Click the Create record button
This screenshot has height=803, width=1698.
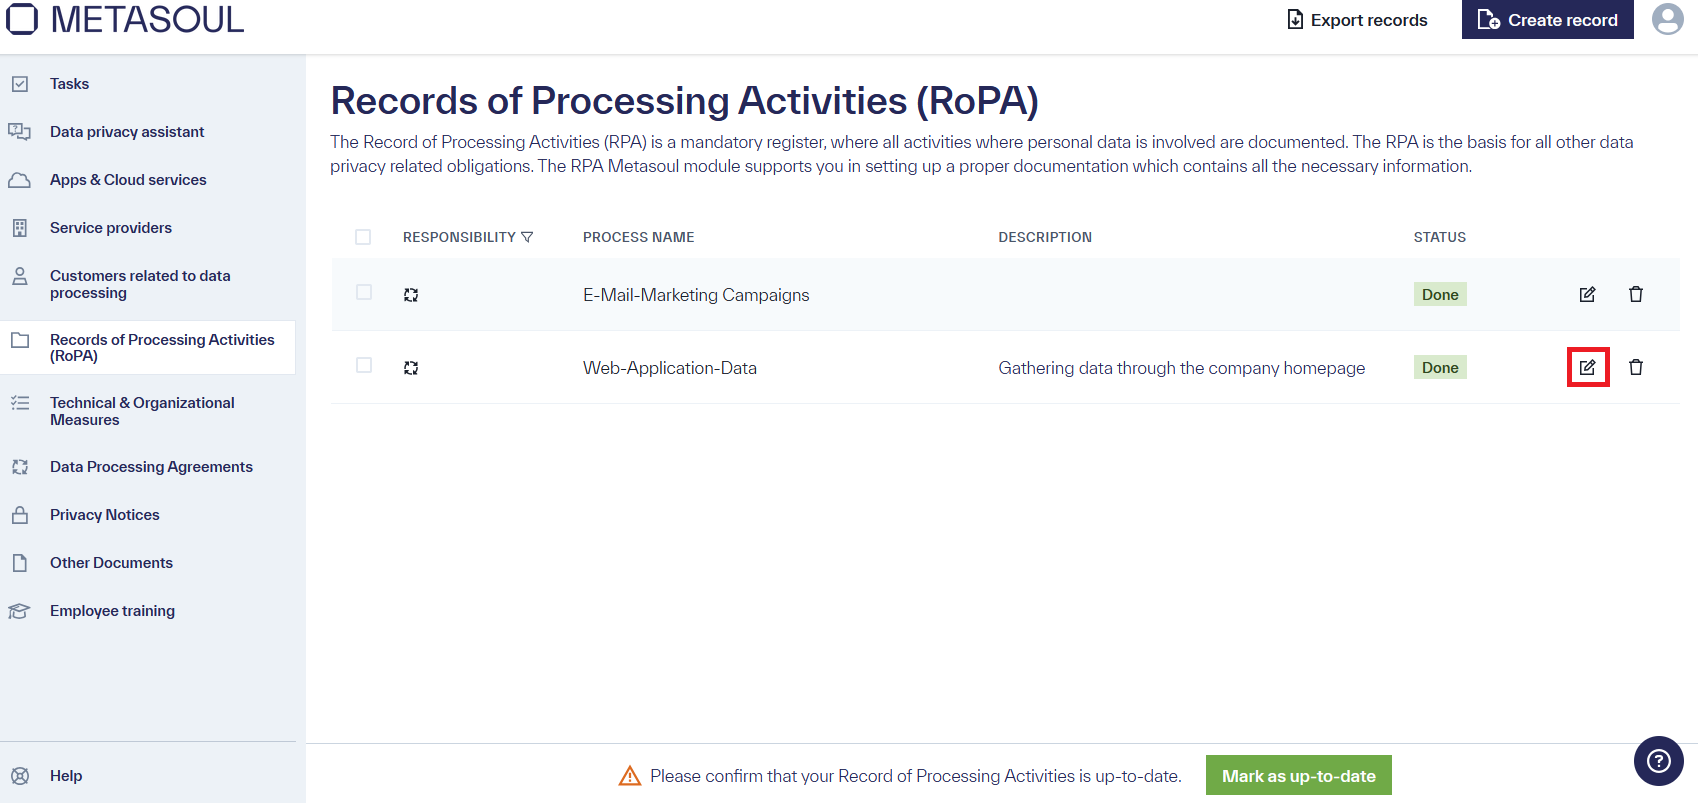click(1547, 19)
